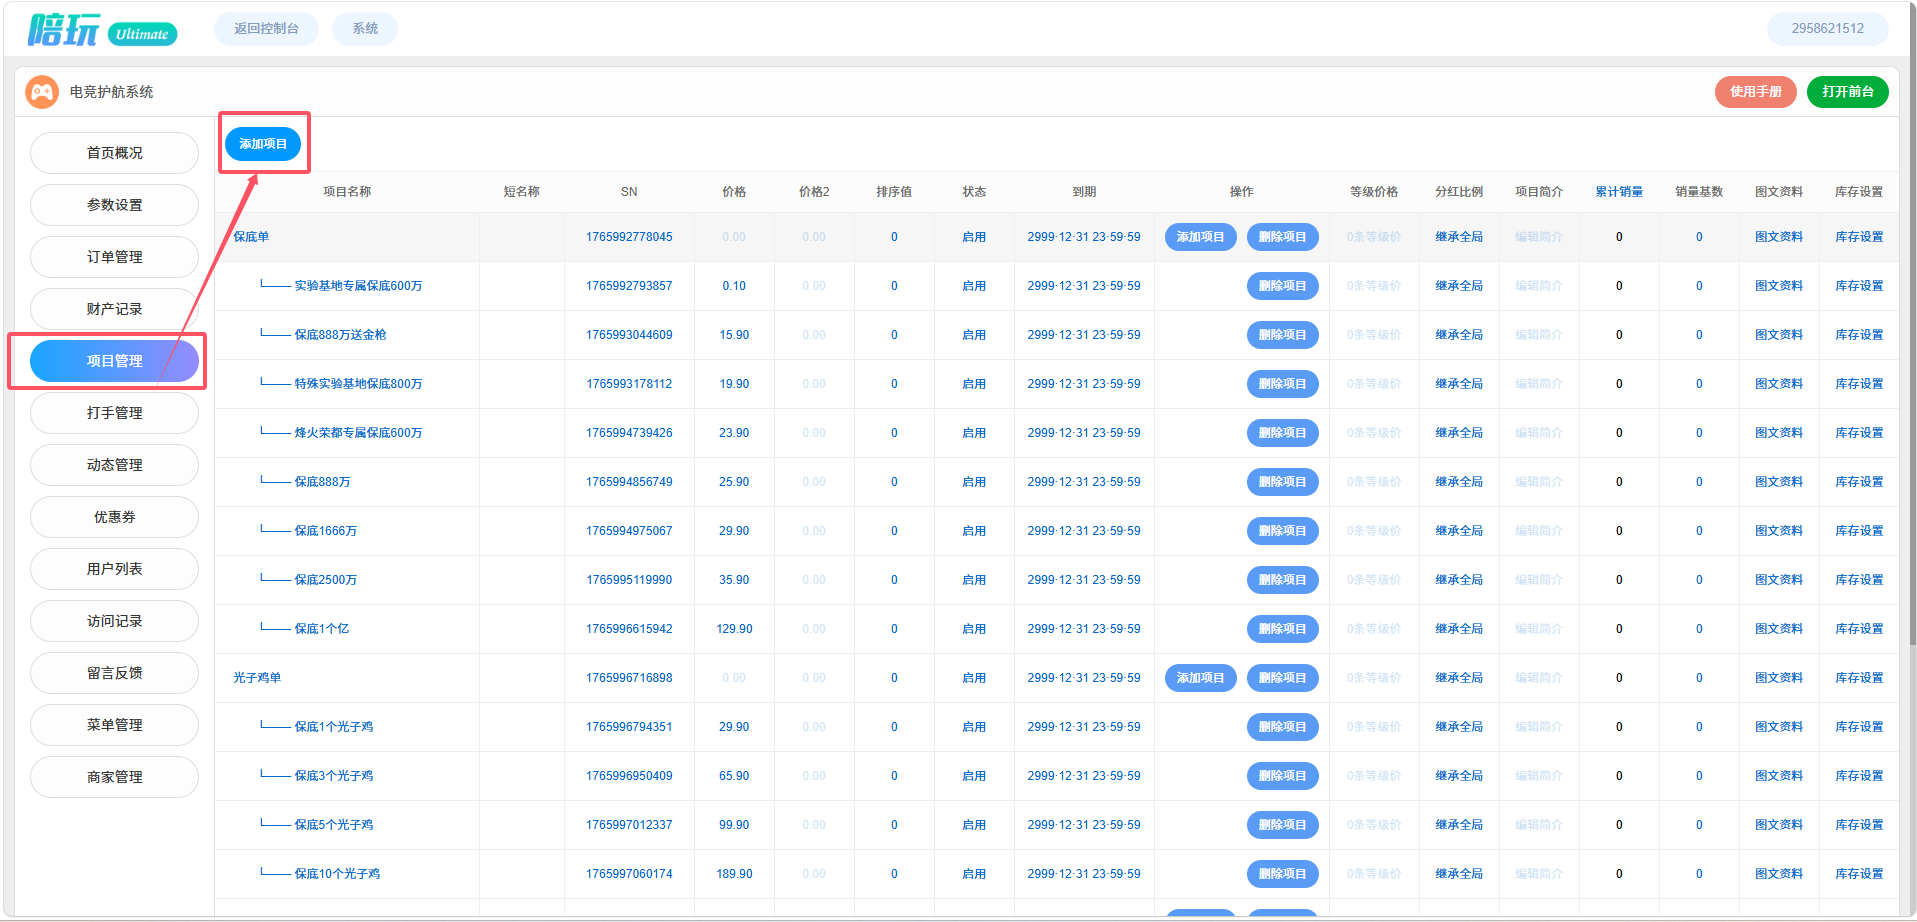Image resolution: width=1917 pixels, height=922 pixels.
Task: Click 继承全局 for 保底3个光子鸡
Action: click(1458, 776)
